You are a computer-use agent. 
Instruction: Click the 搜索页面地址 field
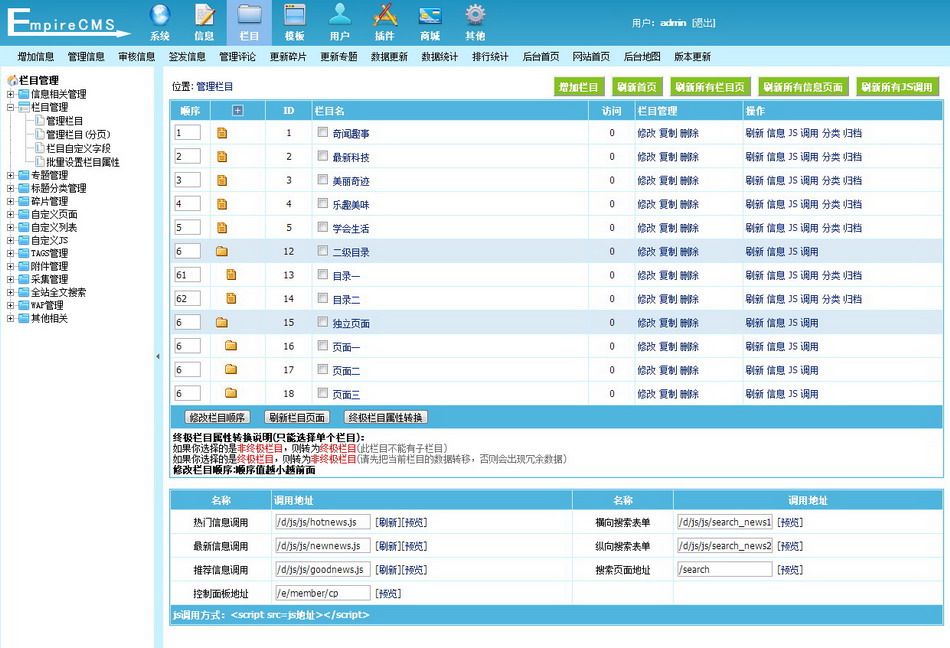725,569
